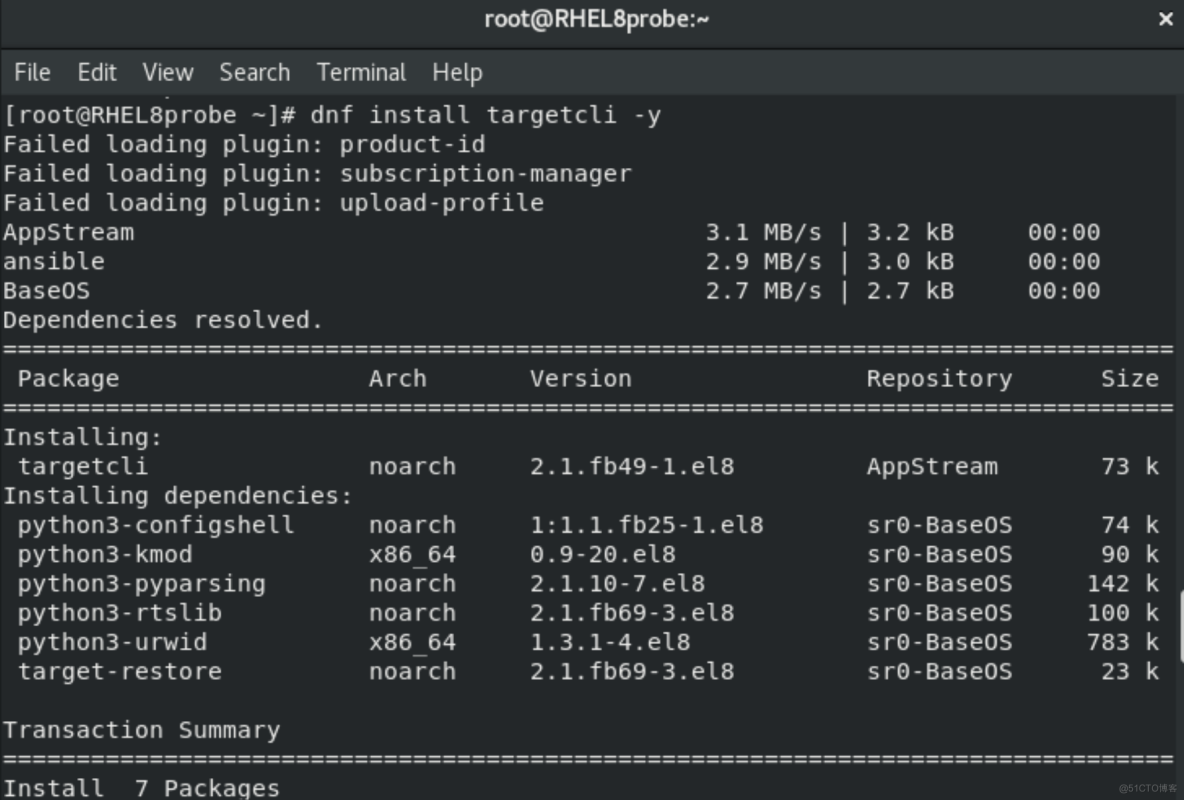Click version 0.9-20.el8
Viewport: 1184px width, 800px height.
coord(603,554)
